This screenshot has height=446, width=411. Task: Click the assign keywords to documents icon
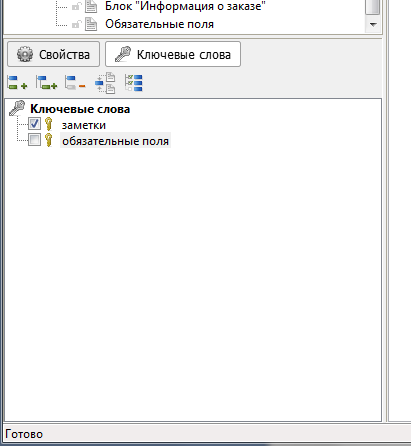pos(105,83)
